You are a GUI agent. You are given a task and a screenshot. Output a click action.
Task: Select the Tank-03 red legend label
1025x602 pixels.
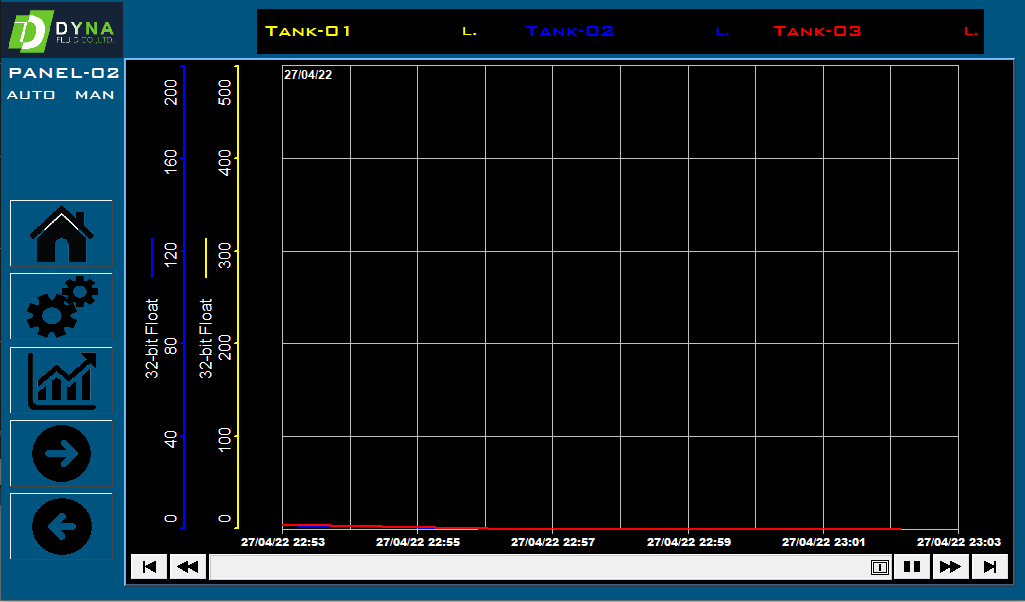coord(817,31)
